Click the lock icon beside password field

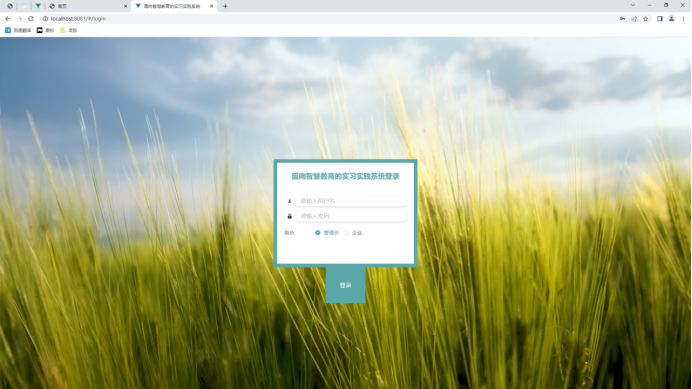pyautogui.click(x=290, y=216)
